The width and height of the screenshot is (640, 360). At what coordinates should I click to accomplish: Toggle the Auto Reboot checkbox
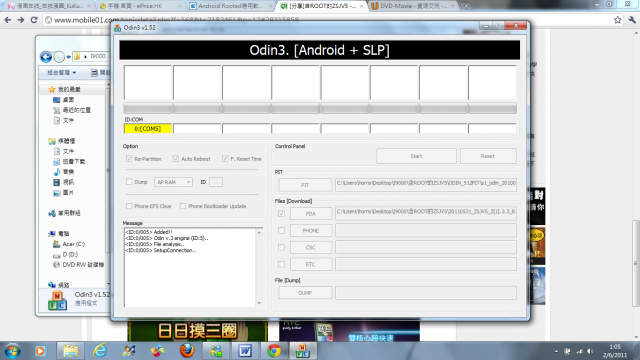point(176,159)
